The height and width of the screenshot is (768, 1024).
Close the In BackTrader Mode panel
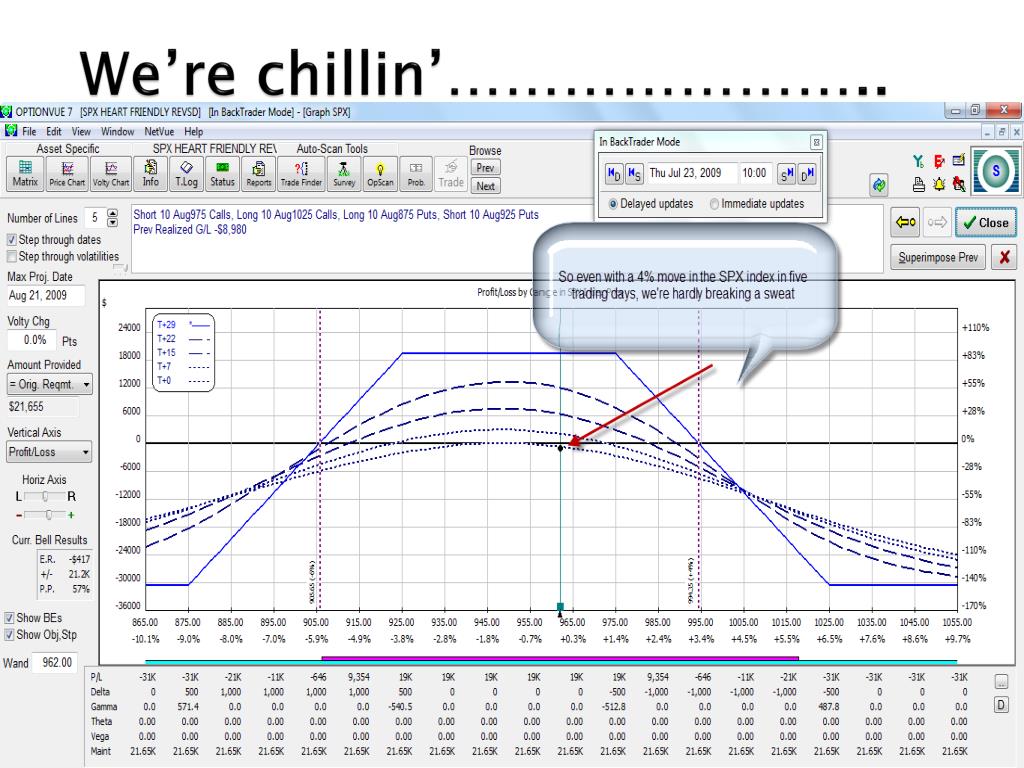click(816, 142)
